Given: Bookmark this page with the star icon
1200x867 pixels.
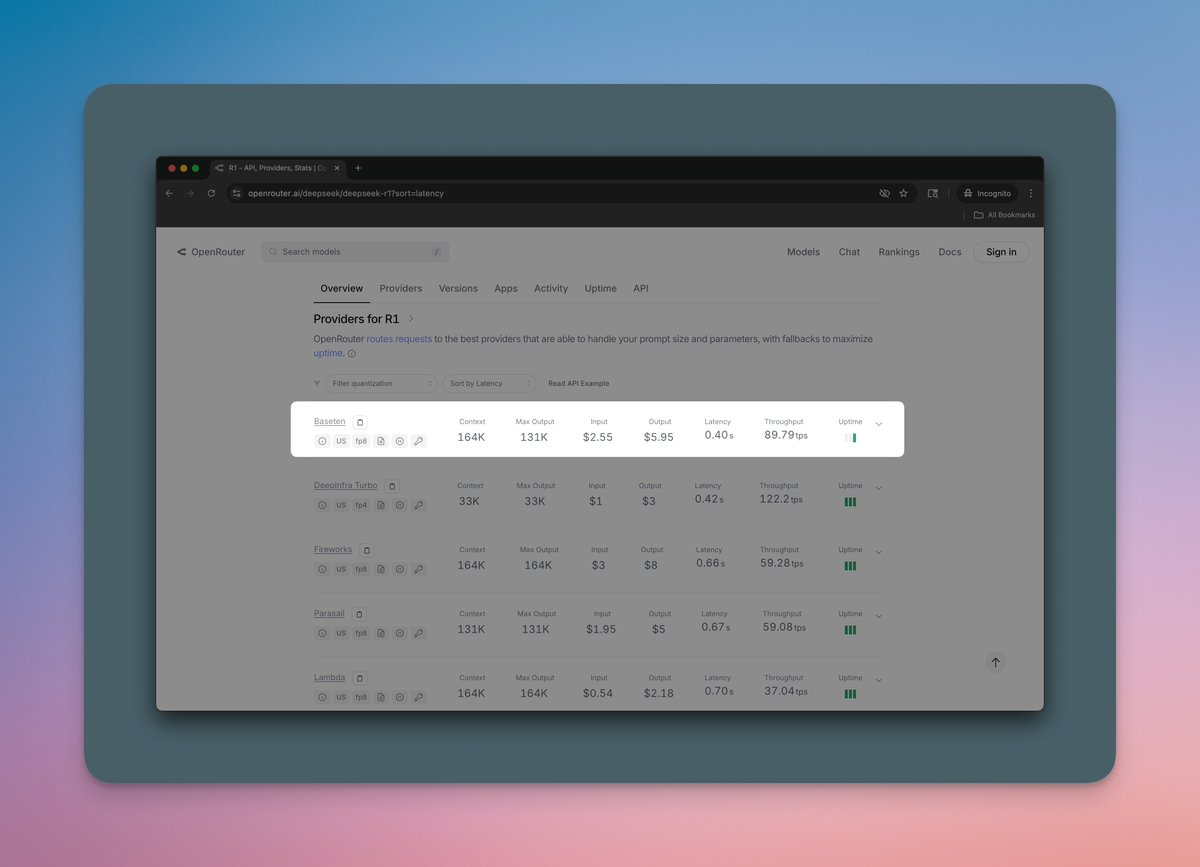Looking at the screenshot, I should coord(903,193).
